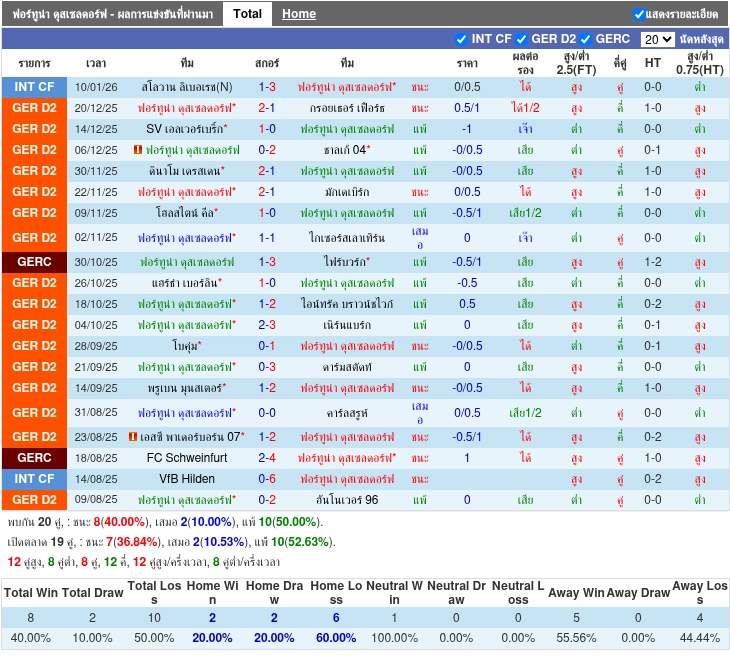
Task: Select the date 31/08/25
Action: tap(96, 413)
